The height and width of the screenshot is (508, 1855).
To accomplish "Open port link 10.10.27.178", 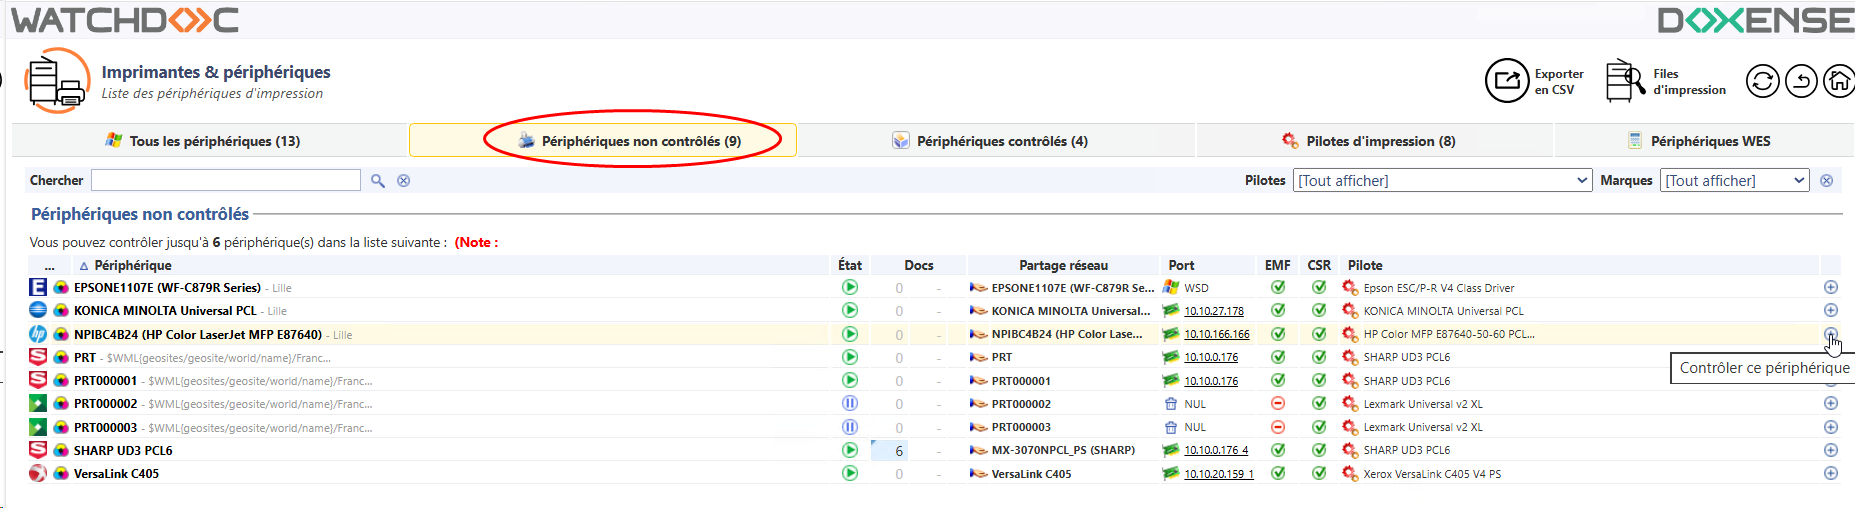I will click(x=1213, y=311).
